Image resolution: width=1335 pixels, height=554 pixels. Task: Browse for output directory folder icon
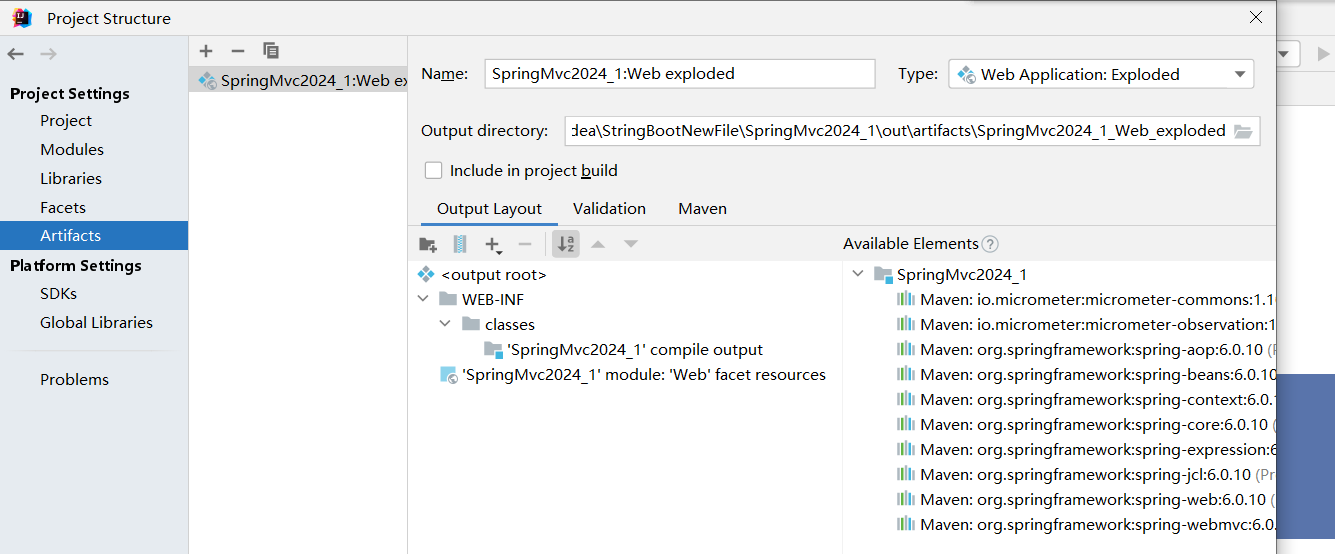1243,131
